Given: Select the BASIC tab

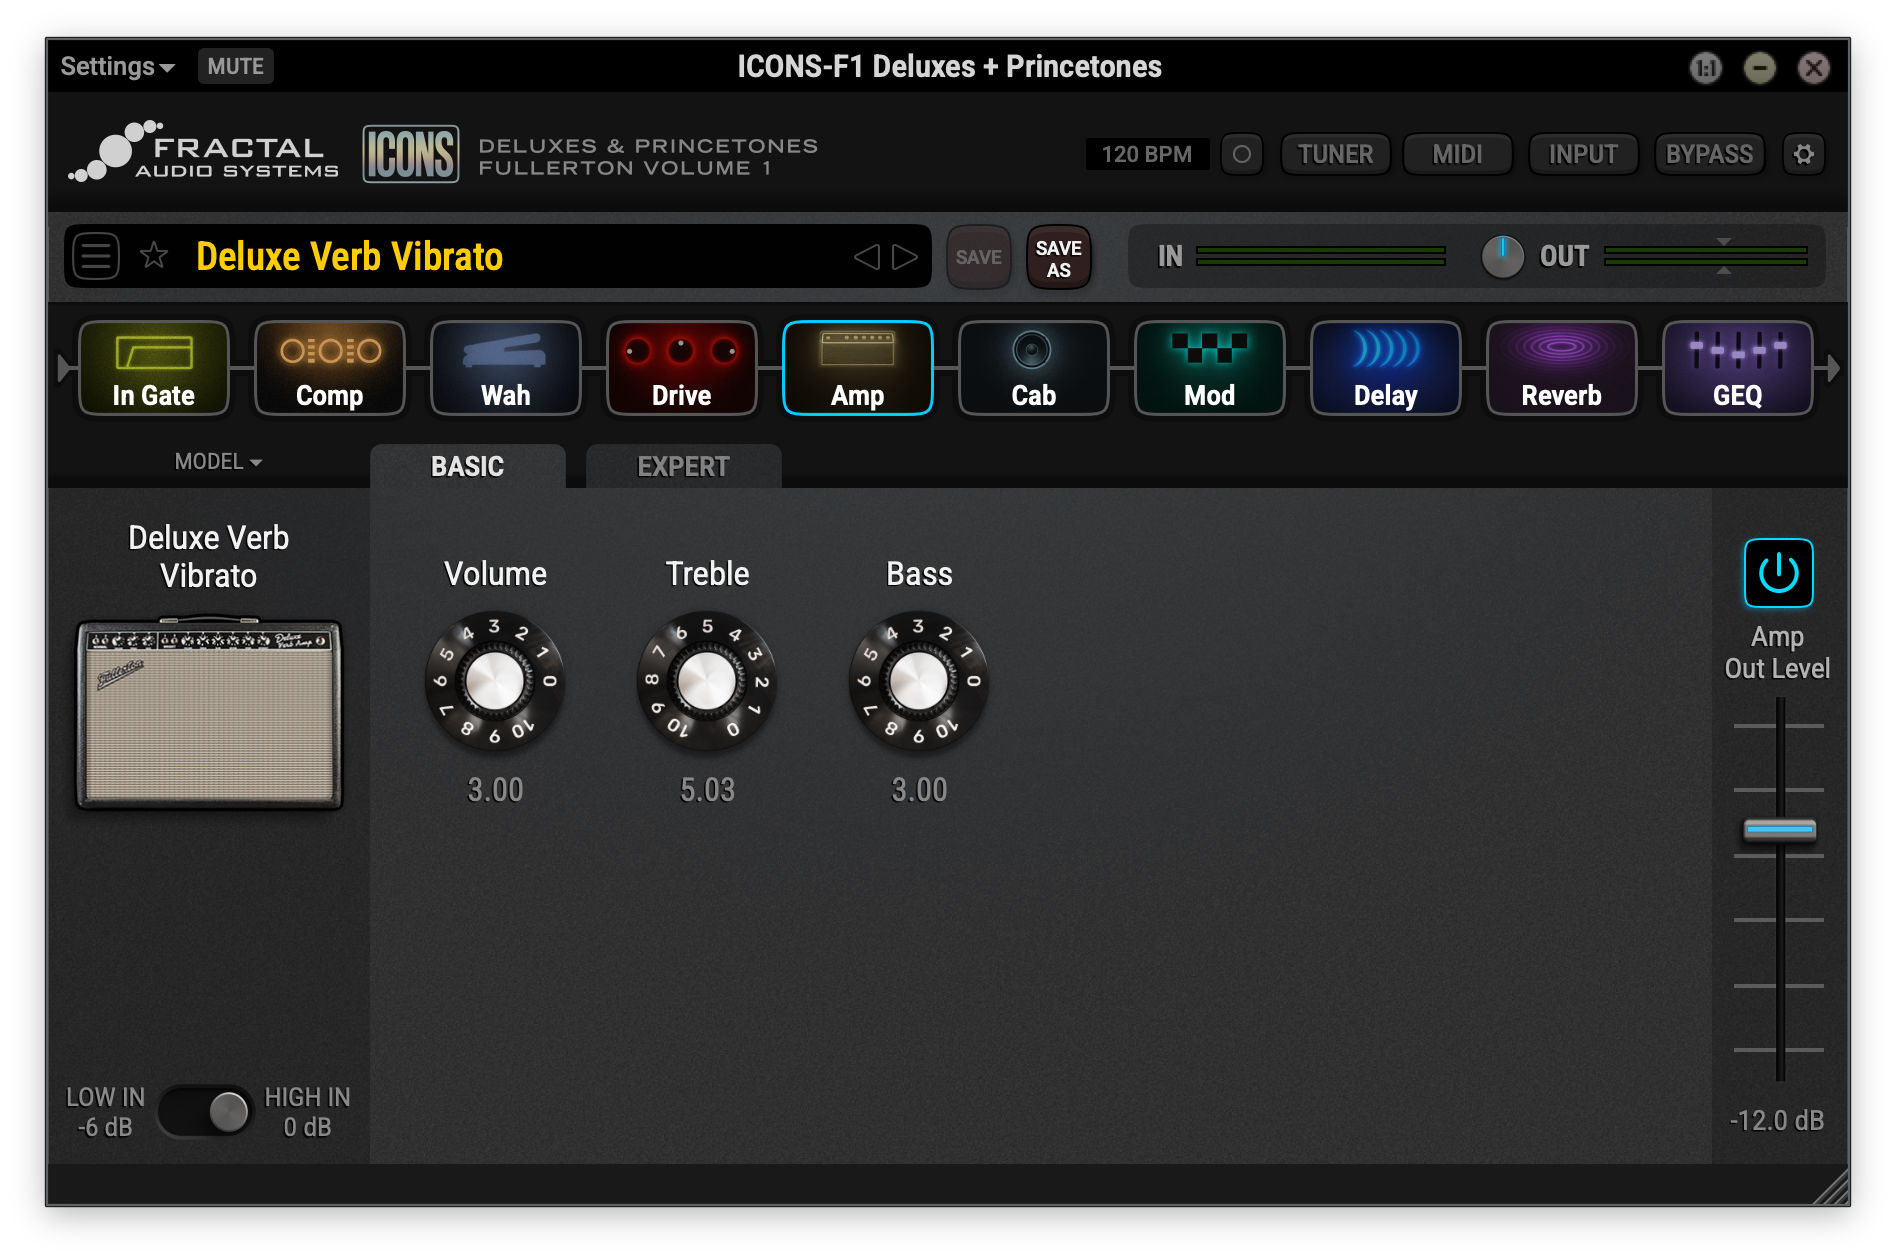Looking at the screenshot, I should pyautogui.click(x=467, y=466).
